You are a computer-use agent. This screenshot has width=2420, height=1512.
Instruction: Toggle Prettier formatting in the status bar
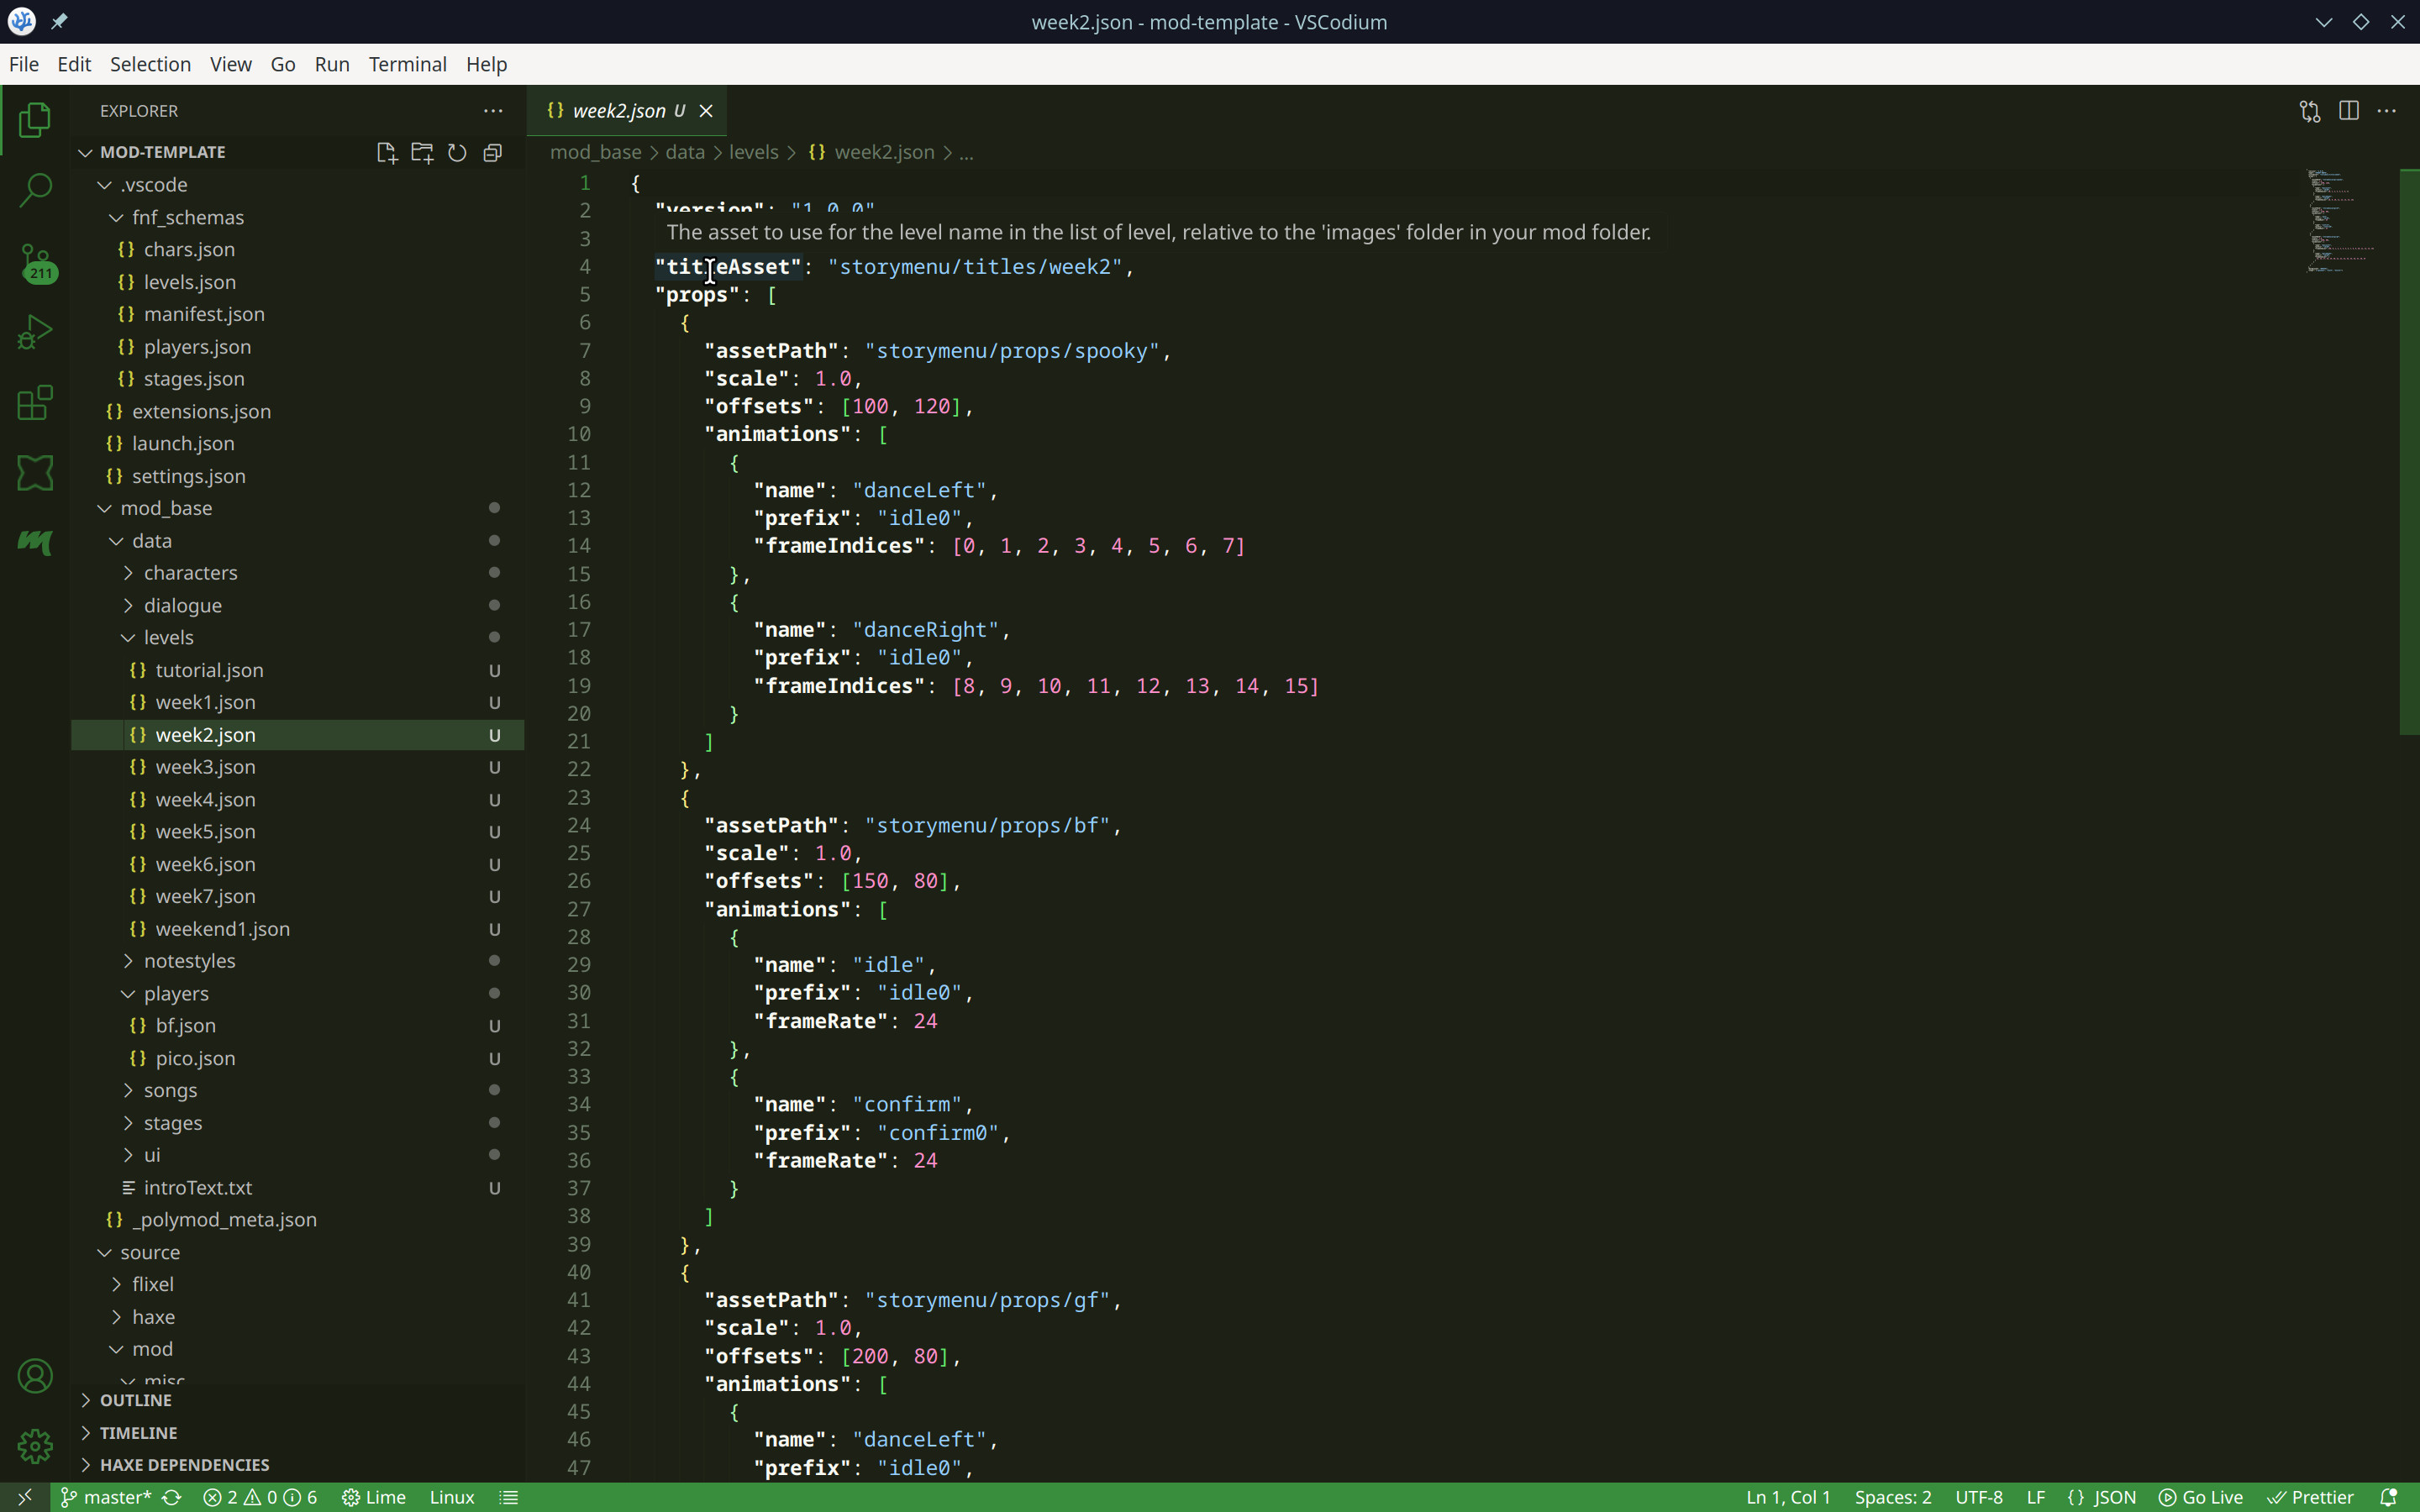coord(2313,1497)
